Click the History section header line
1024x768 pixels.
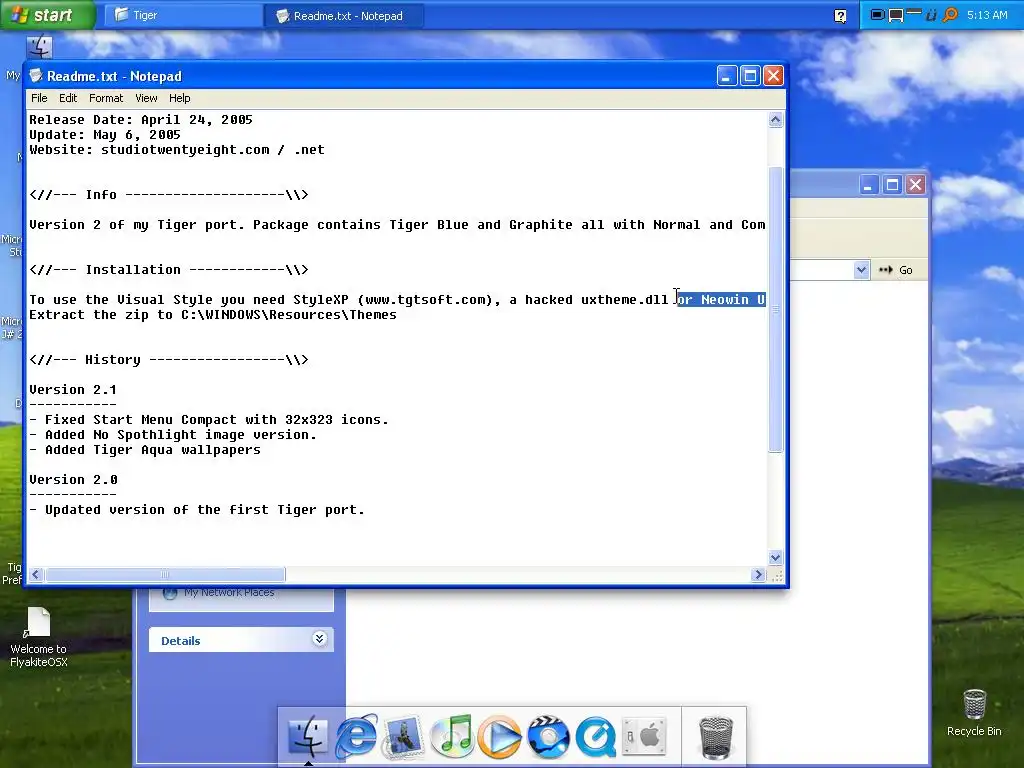168,360
